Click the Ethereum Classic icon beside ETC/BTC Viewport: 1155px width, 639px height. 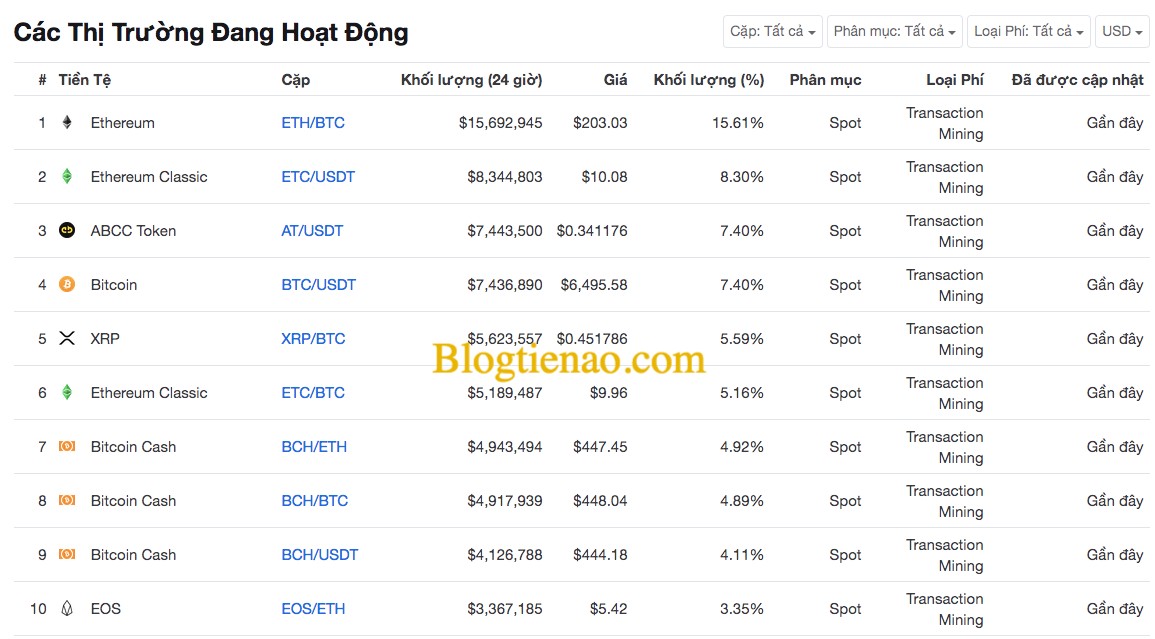click(x=67, y=392)
